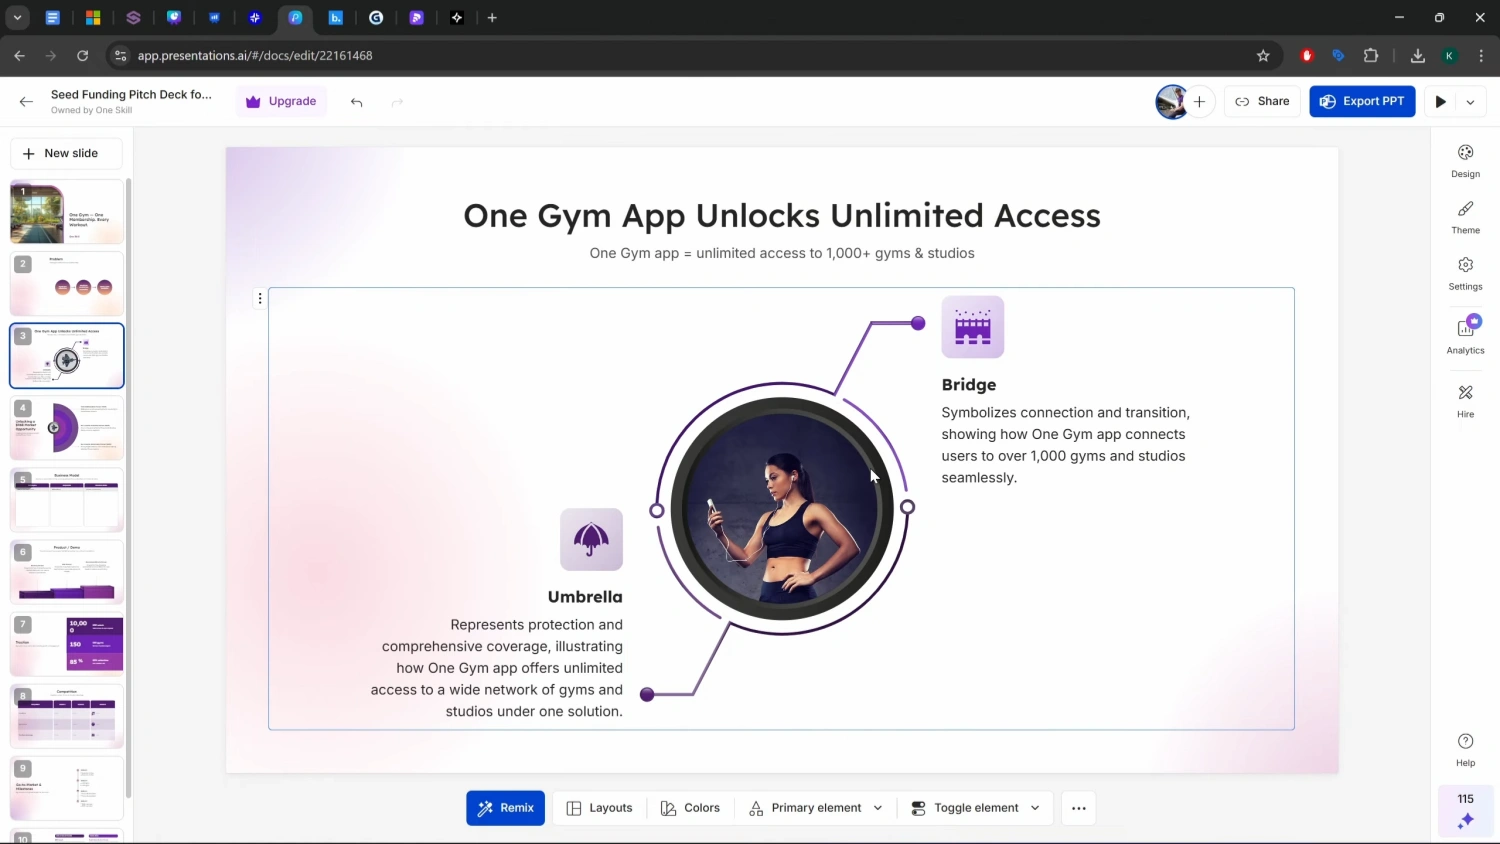Select slide 4 thumbnail
1500x844 pixels.
tap(67, 428)
